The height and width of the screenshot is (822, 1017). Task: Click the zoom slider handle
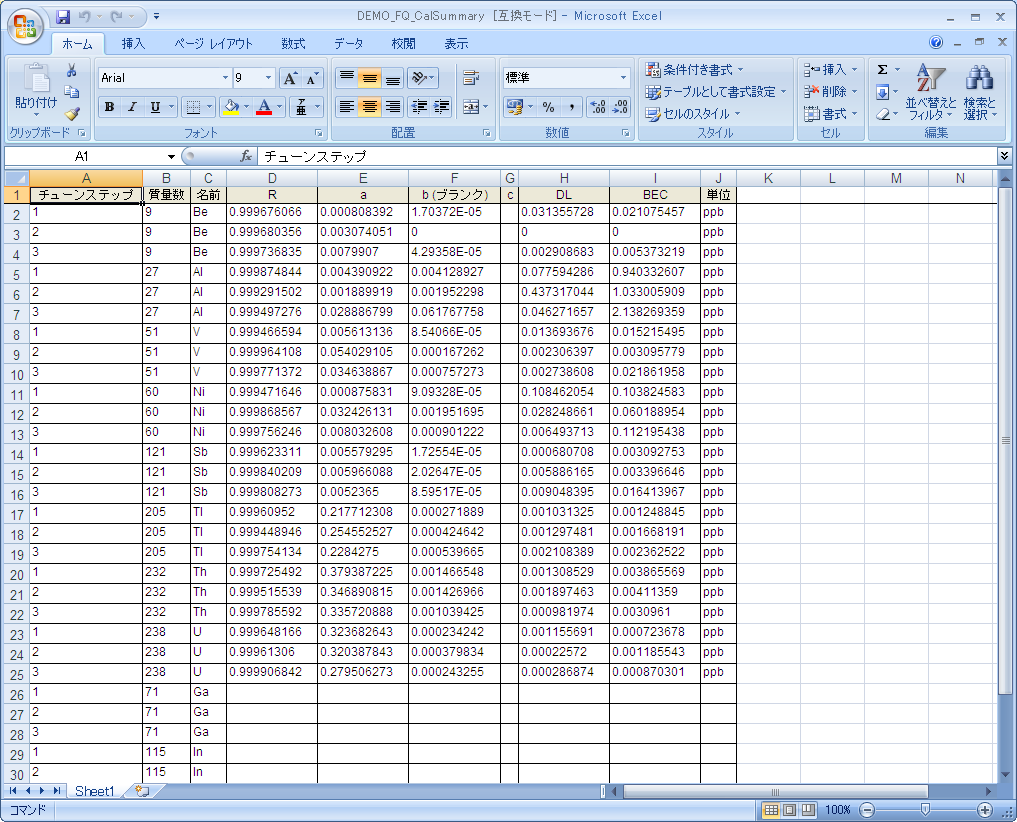[x=926, y=809]
